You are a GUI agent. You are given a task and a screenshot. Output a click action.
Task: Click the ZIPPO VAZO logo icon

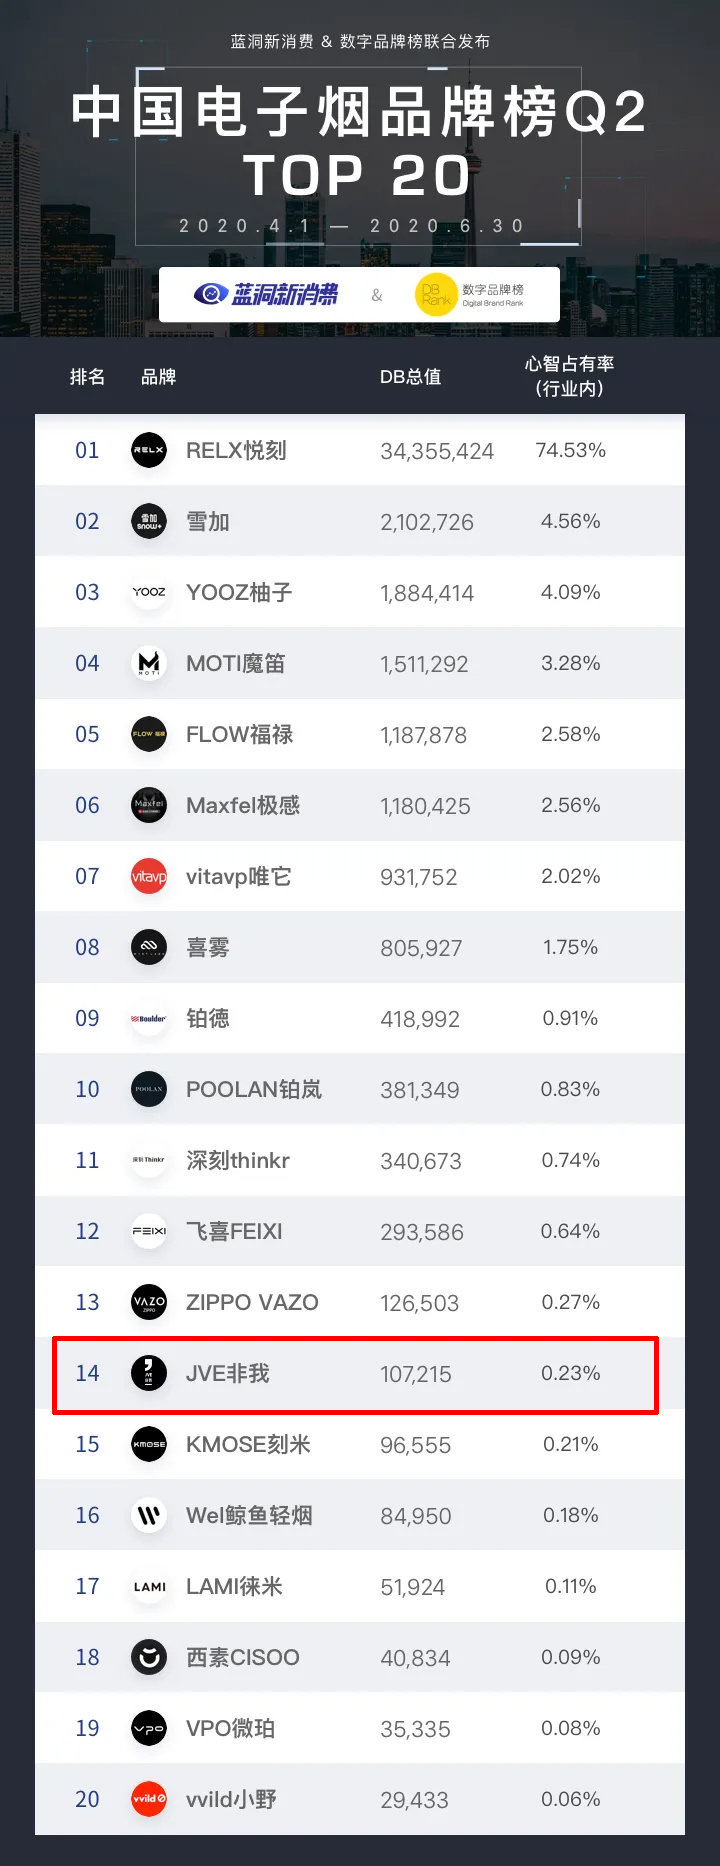149,1302
